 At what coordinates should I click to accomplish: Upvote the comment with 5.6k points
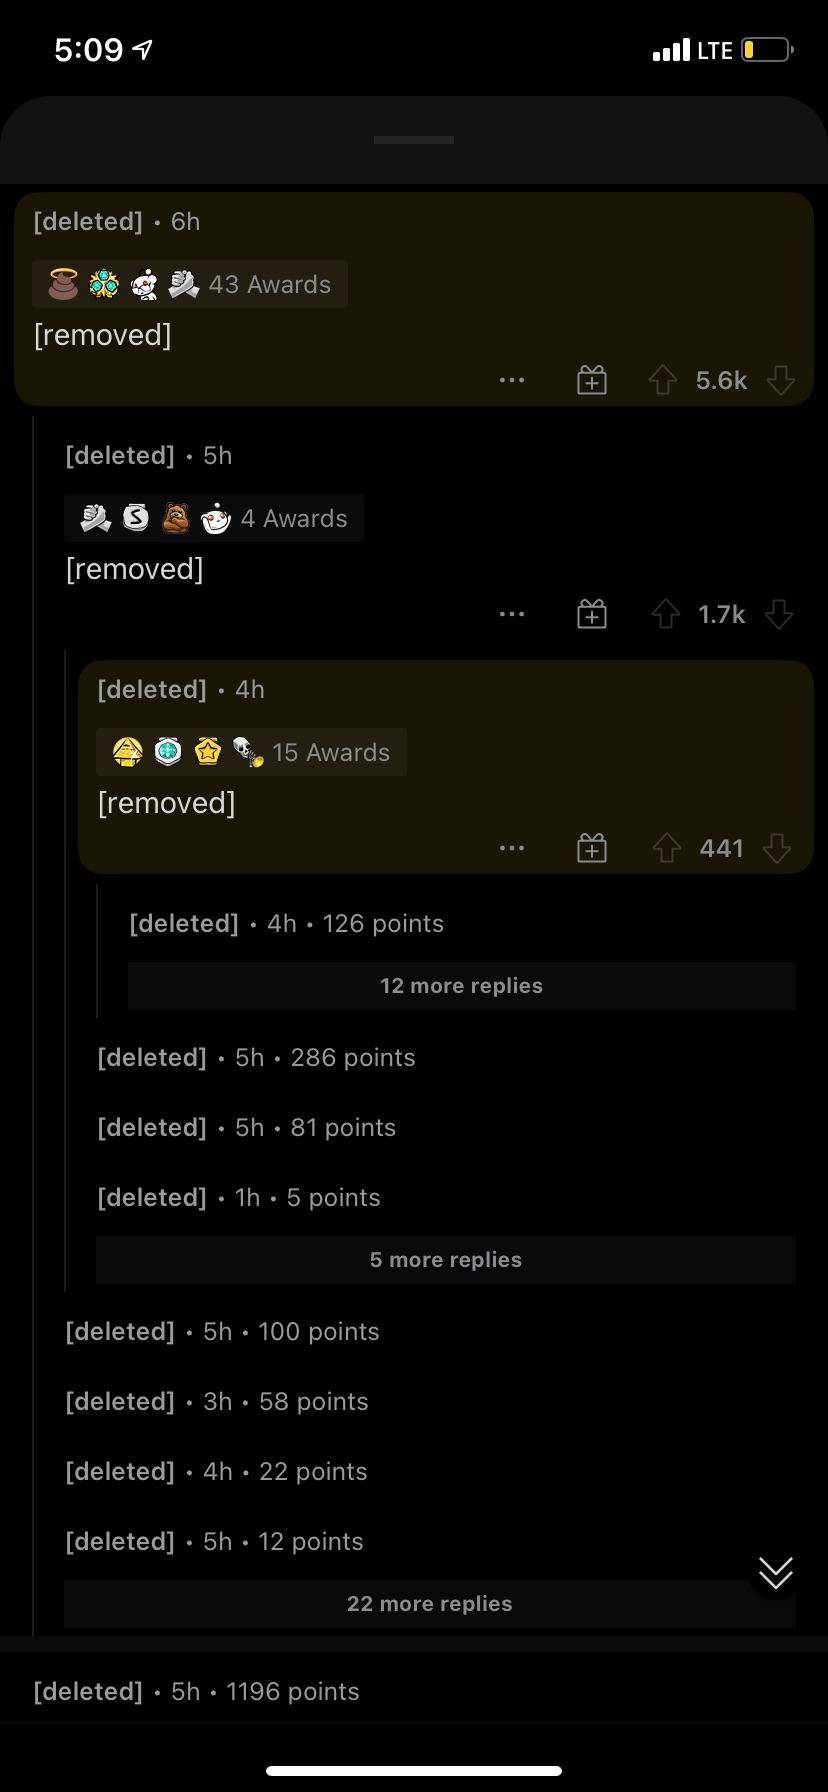tap(663, 380)
